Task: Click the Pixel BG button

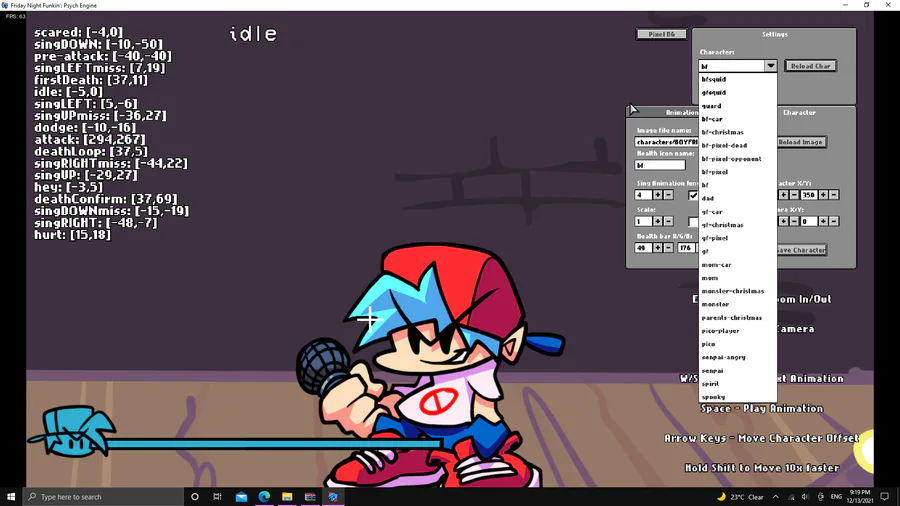Action: (661, 34)
